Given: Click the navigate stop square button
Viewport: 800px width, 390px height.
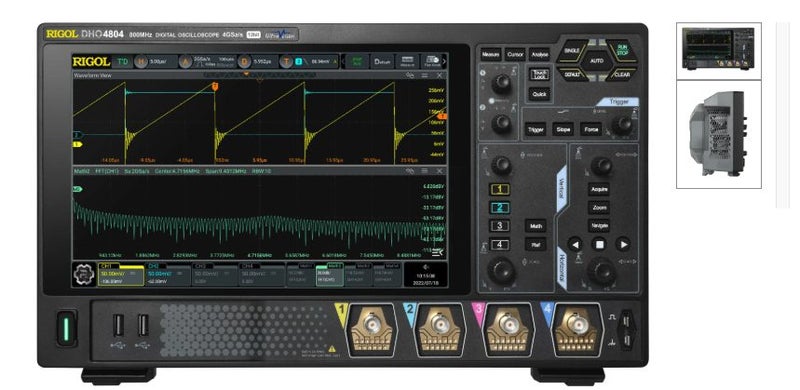Looking at the screenshot, I should (599, 245).
